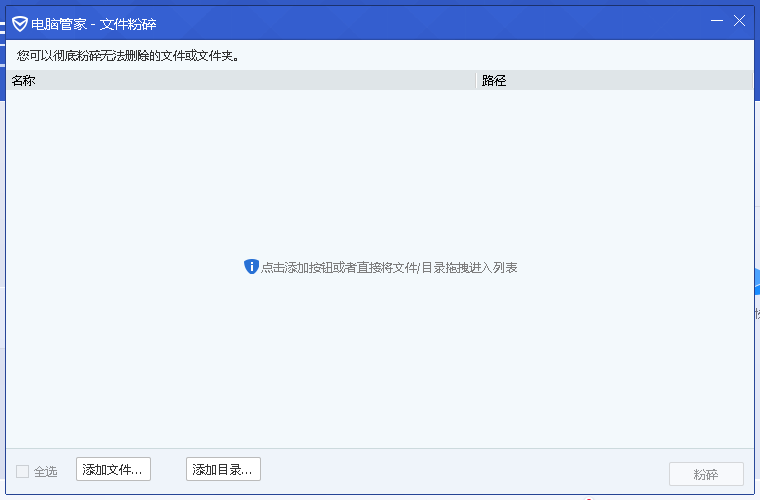Viewport: 760px width, 500px height.
Task: Click the 点击添加按钮或者直接将文件 hint text
Action: [389, 267]
